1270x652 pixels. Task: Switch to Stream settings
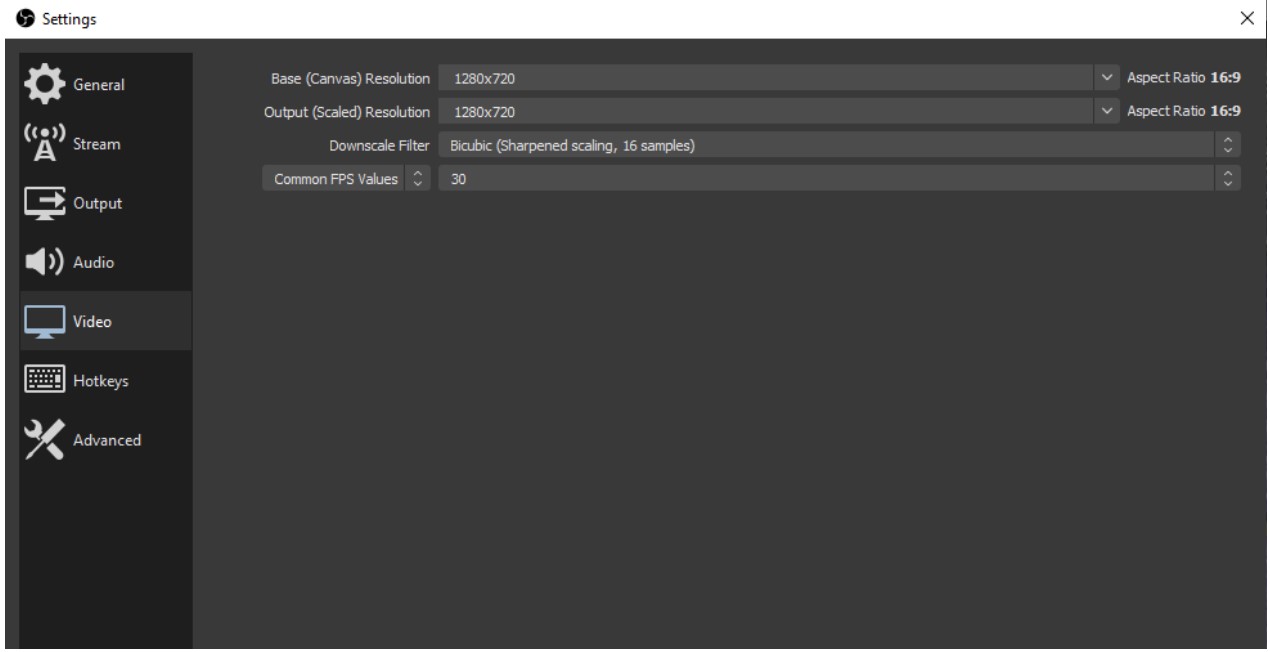[106, 143]
